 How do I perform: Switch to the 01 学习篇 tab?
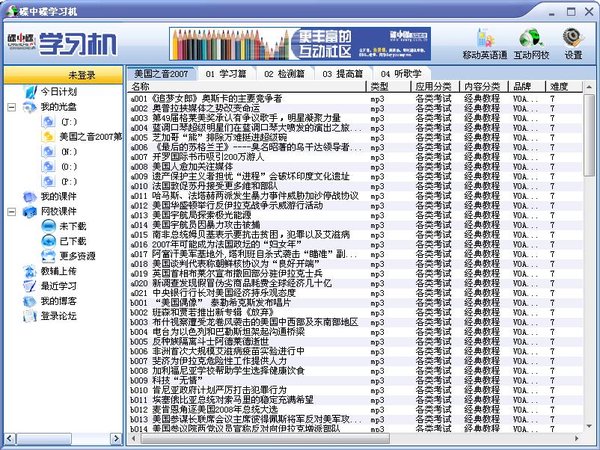tap(226, 73)
